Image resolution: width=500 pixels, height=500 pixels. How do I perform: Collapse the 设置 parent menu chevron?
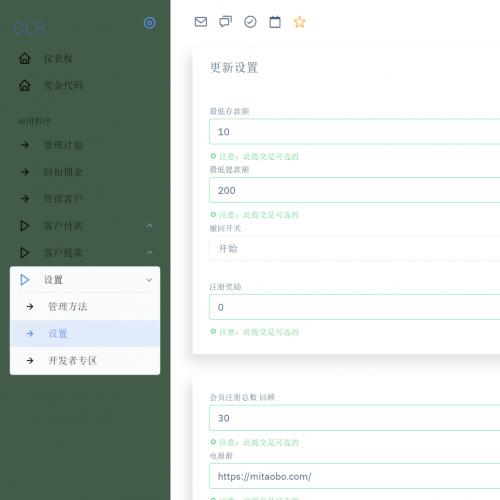(149, 280)
